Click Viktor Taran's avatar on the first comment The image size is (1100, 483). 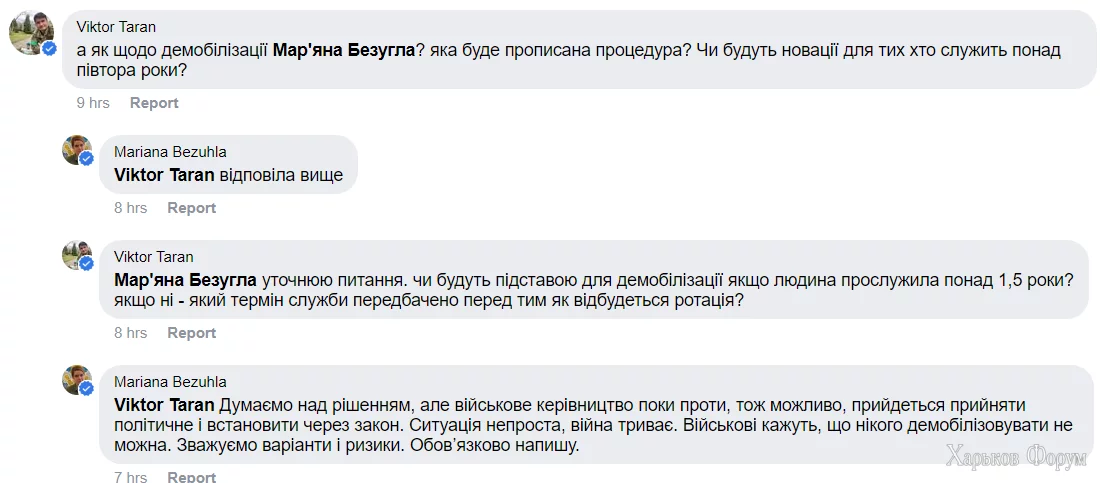coord(30,34)
